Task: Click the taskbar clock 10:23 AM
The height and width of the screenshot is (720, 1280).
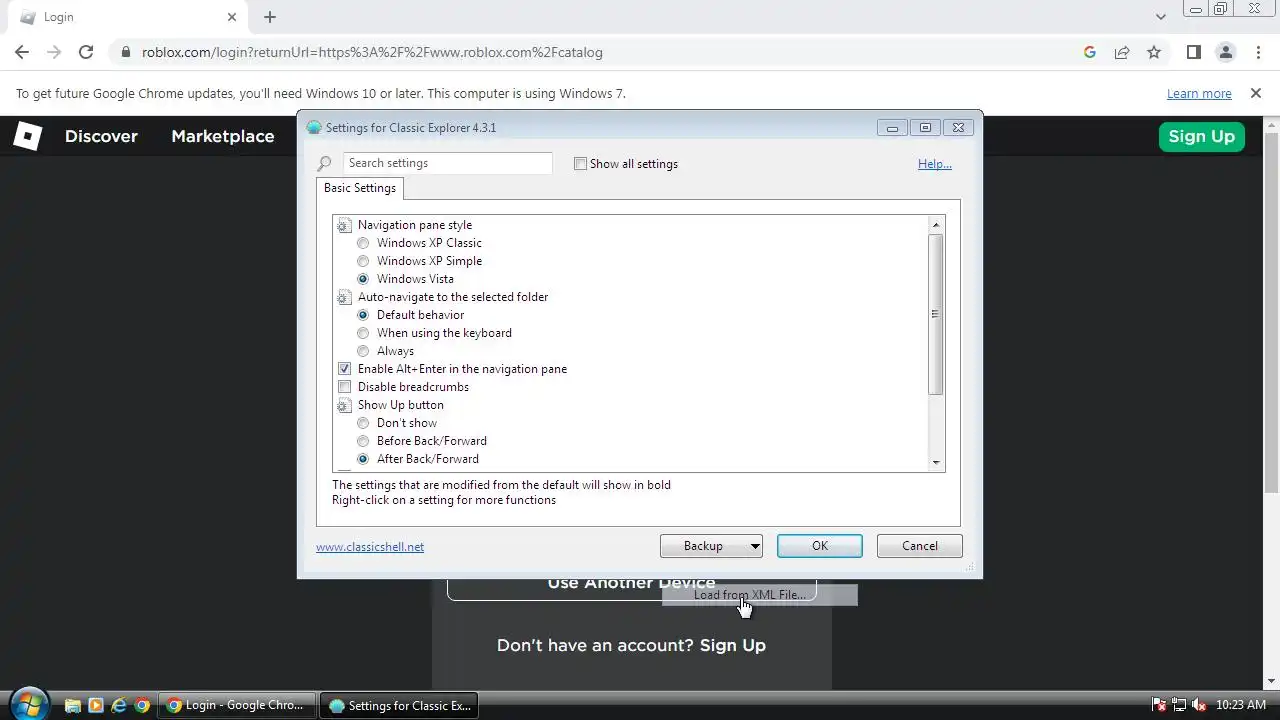Action: coord(1242,705)
